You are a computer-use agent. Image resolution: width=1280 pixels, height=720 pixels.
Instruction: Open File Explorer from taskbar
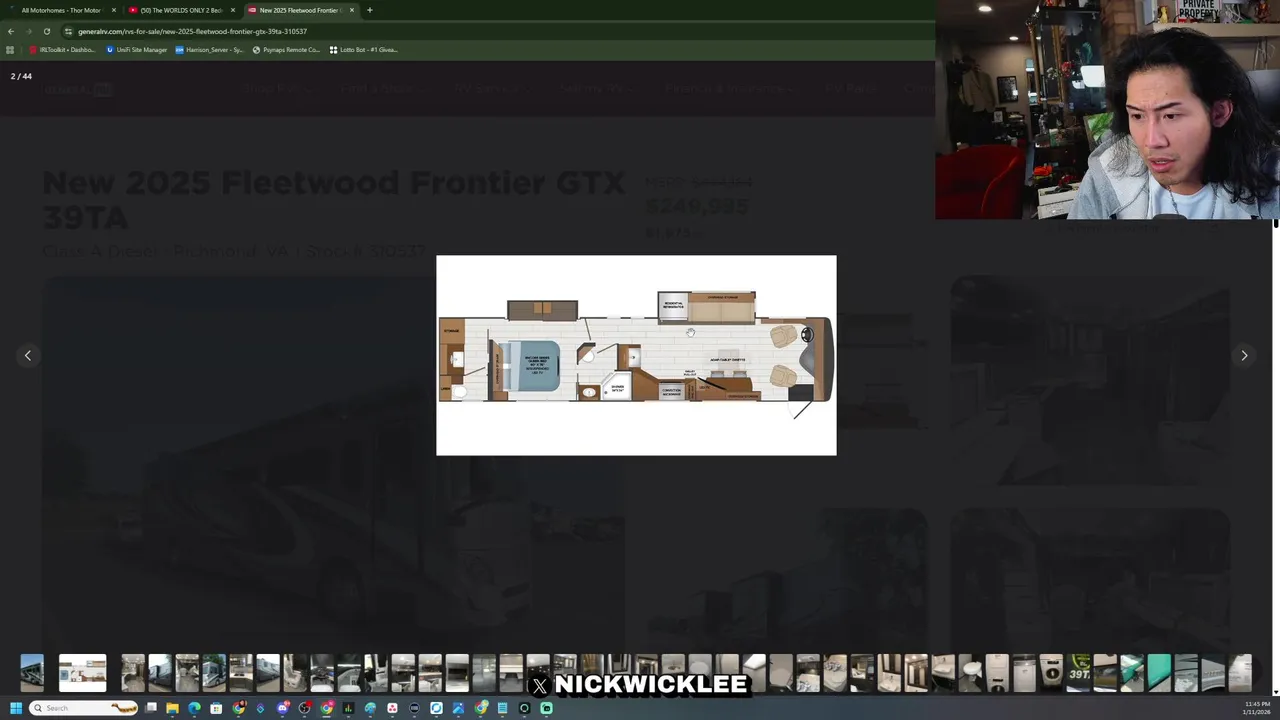172,708
